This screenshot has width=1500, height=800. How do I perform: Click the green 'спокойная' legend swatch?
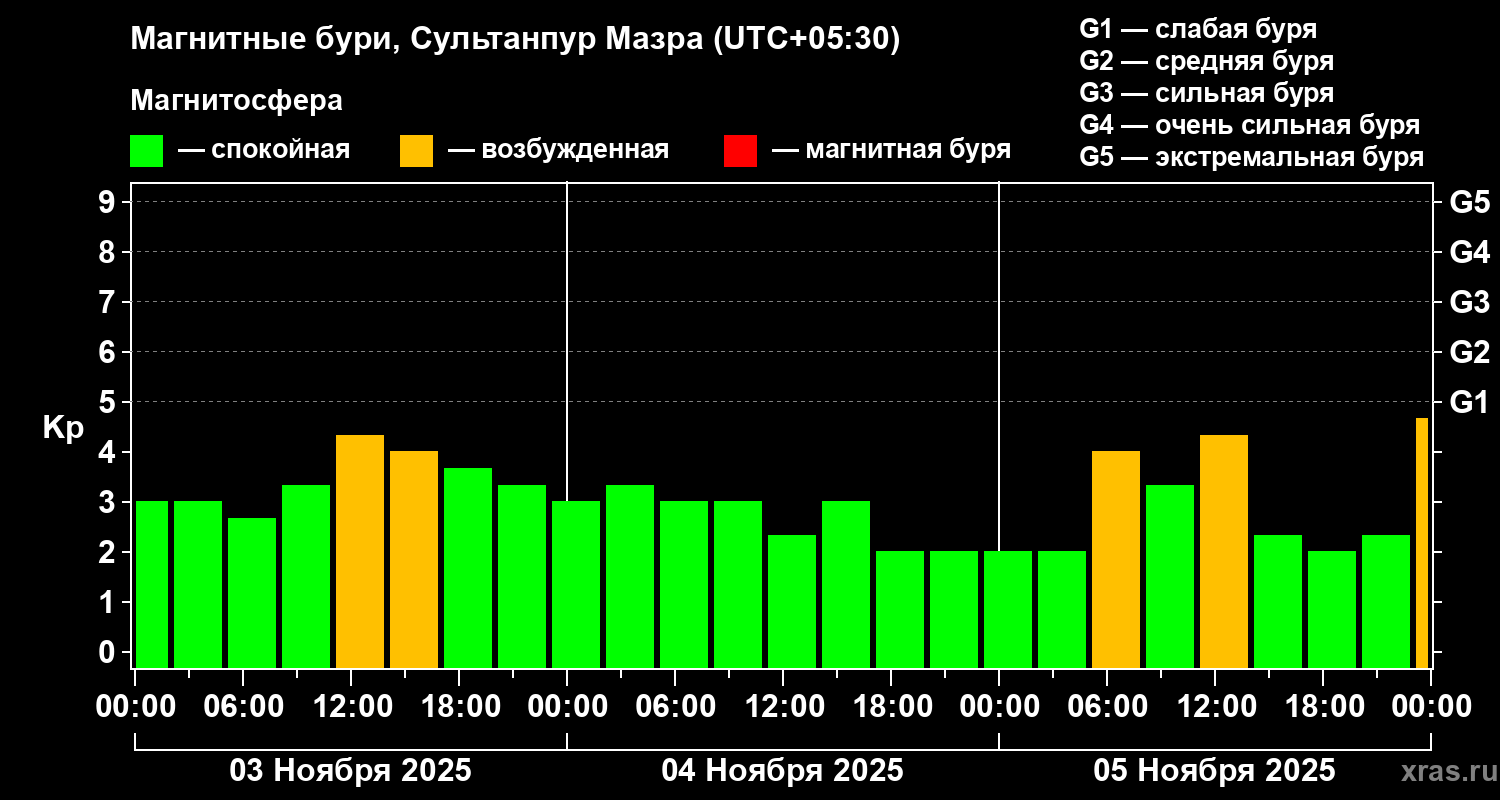pyautogui.click(x=146, y=151)
